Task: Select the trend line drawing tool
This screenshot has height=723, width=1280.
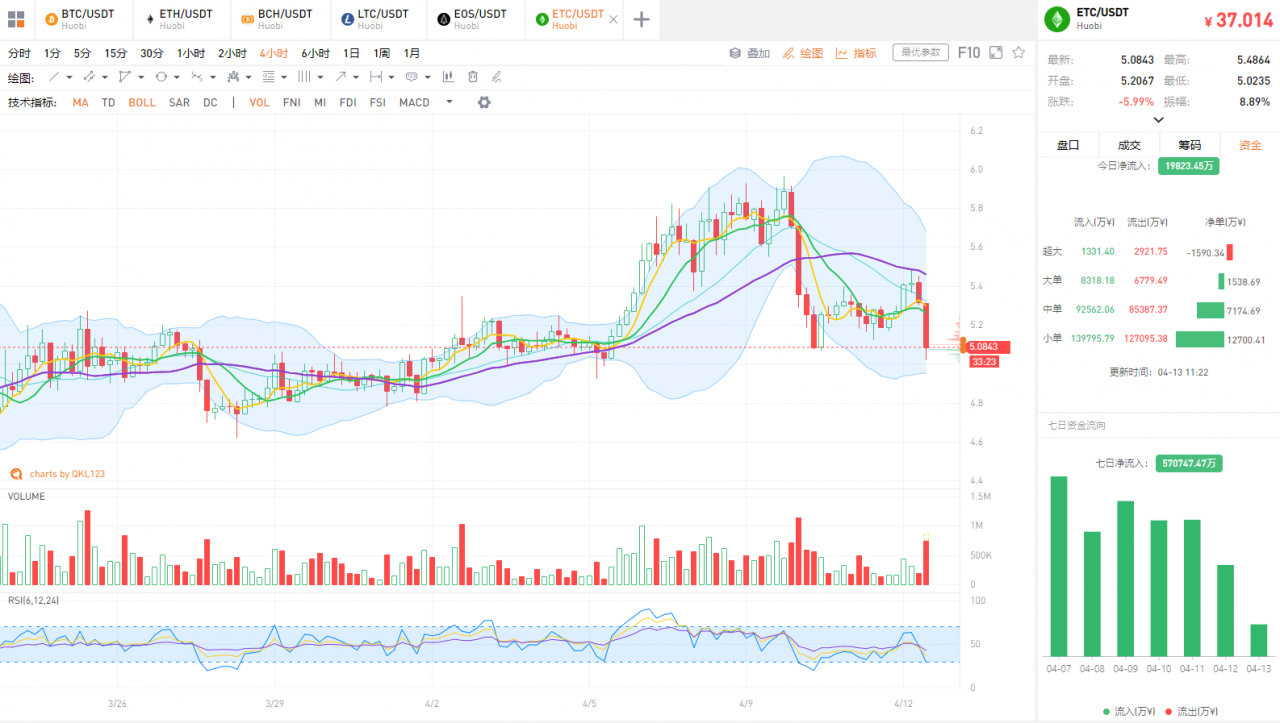Action: [54, 77]
